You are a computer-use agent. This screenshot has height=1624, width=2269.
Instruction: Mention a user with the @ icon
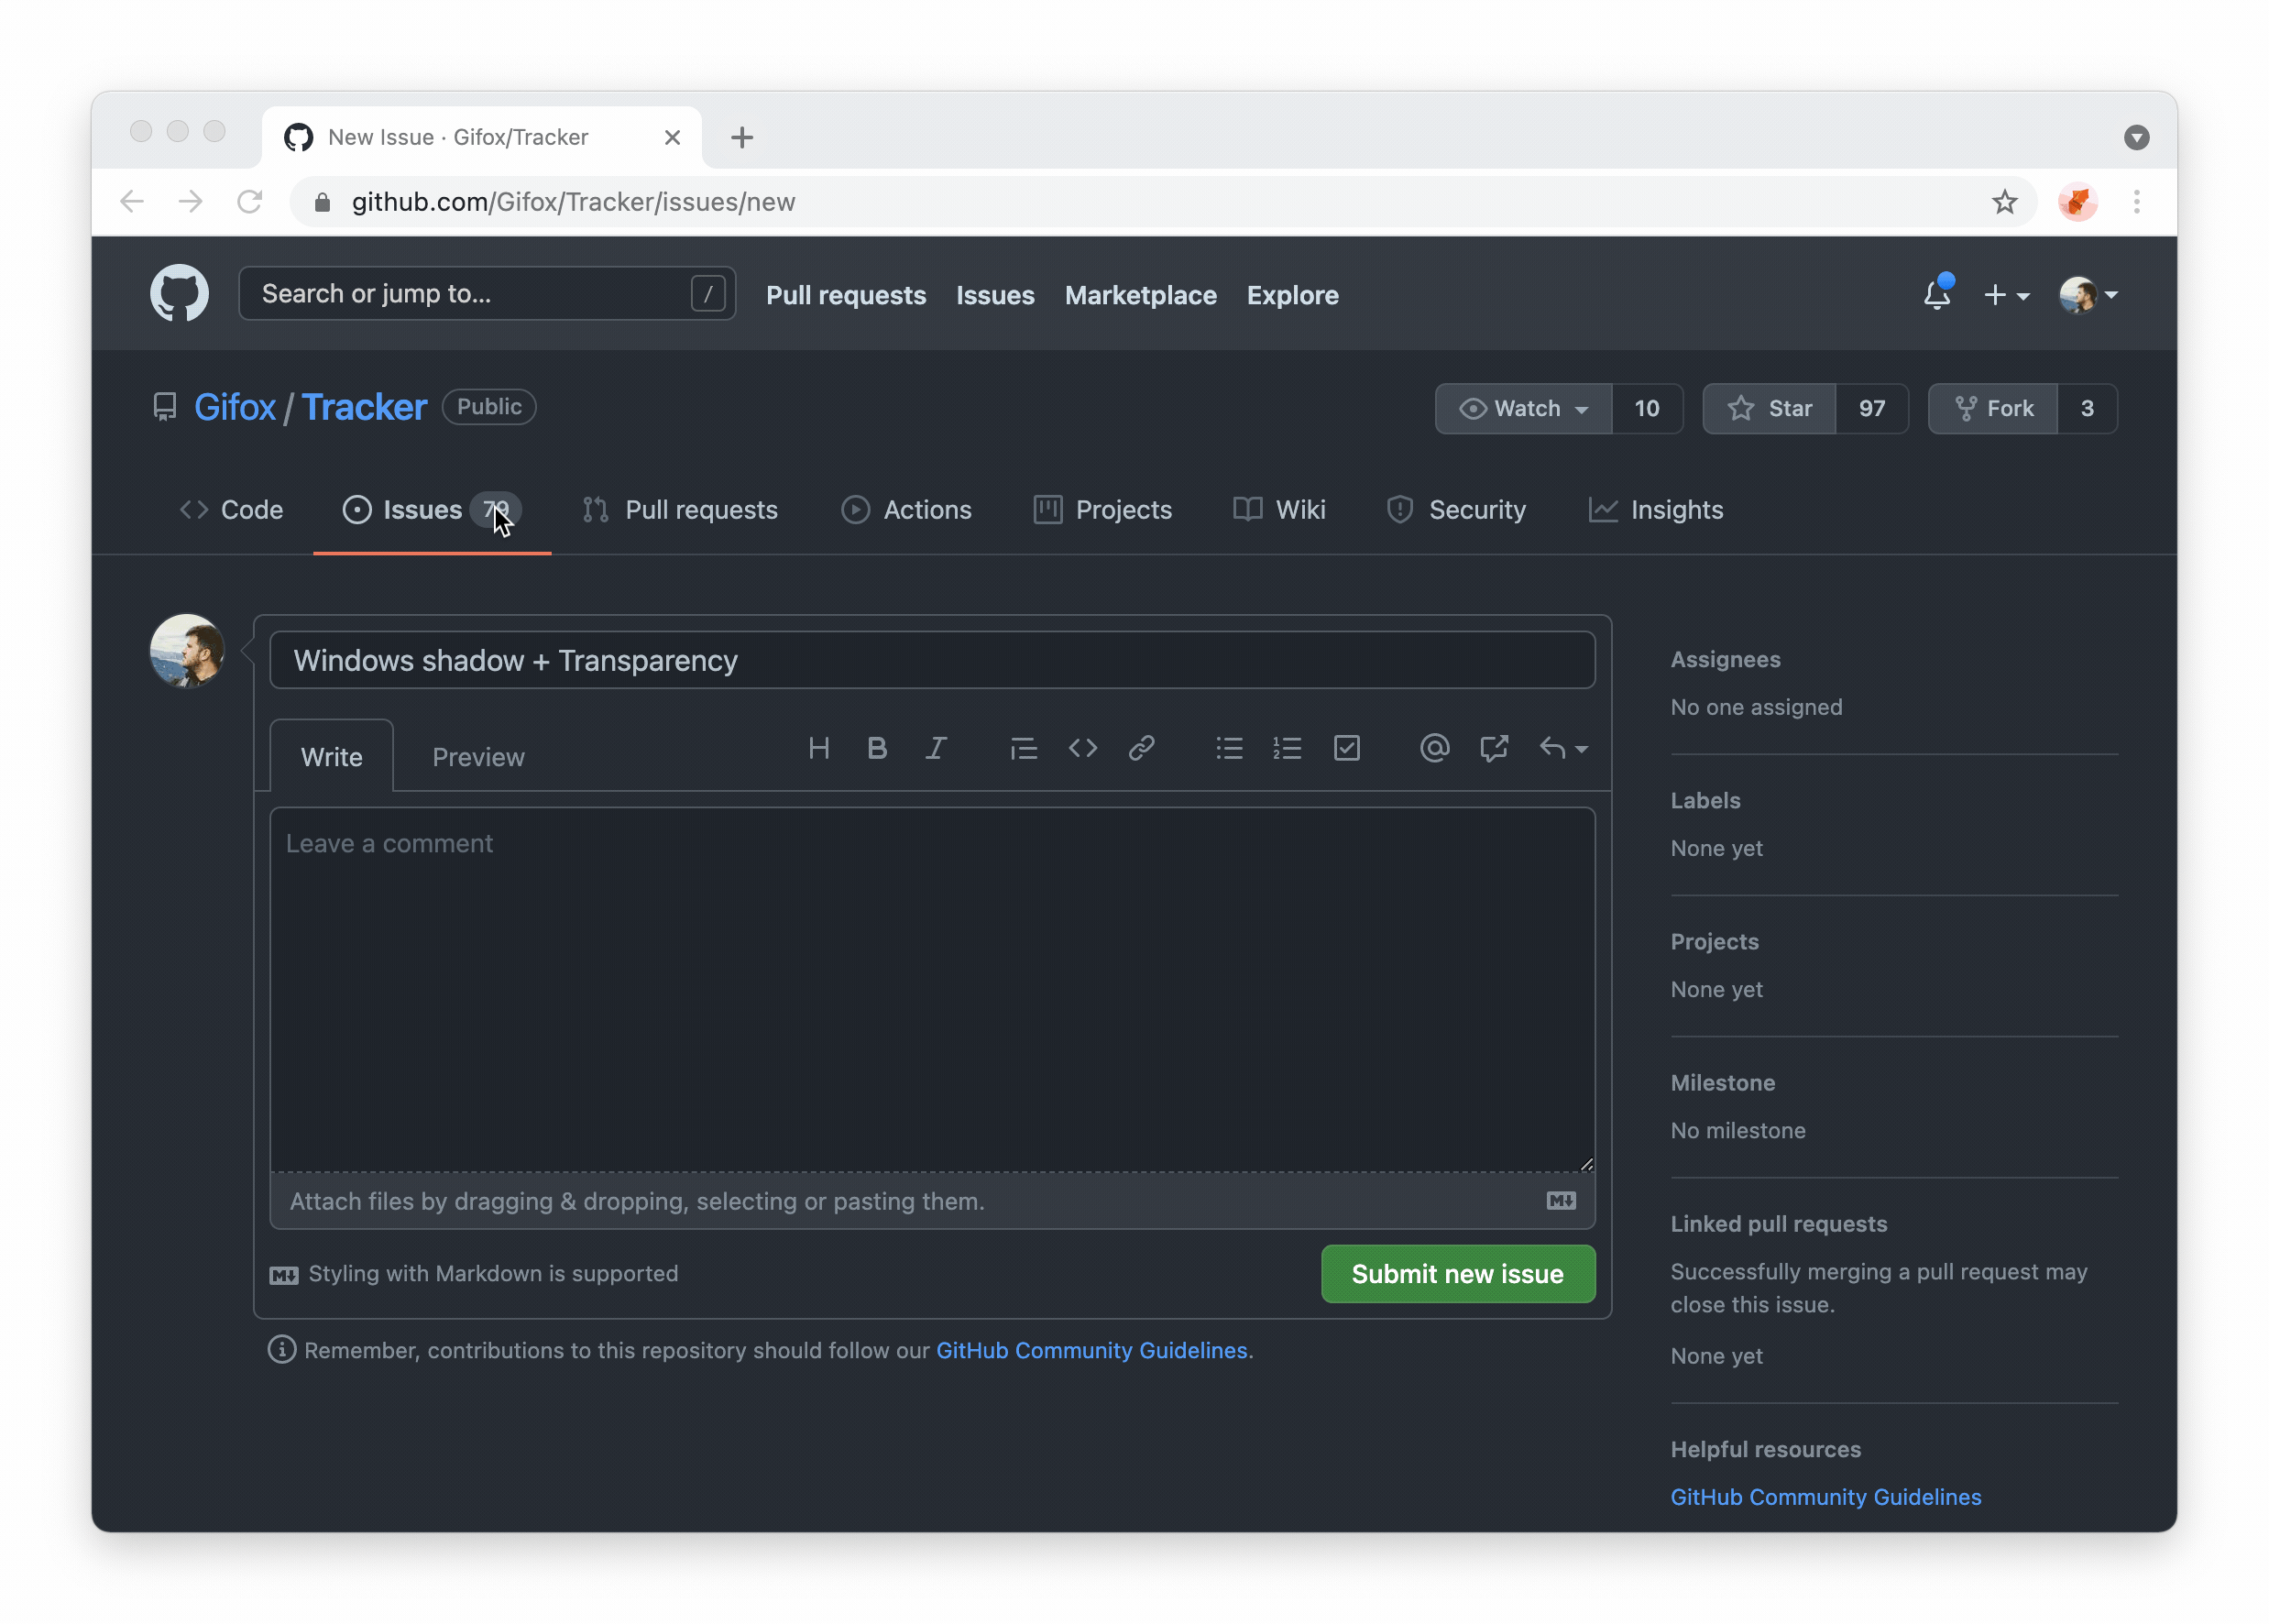pyautogui.click(x=1434, y=748)
